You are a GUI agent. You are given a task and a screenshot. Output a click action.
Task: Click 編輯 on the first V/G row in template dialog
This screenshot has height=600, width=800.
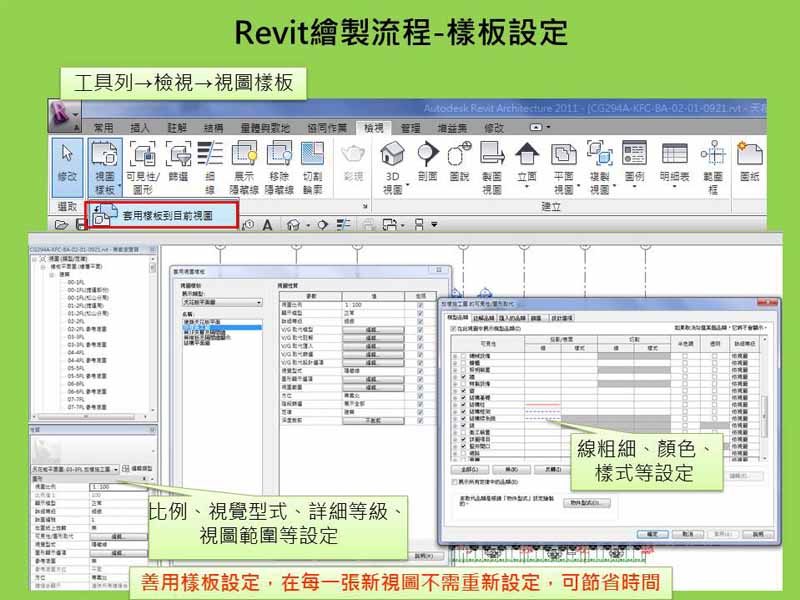coord(373,330)
